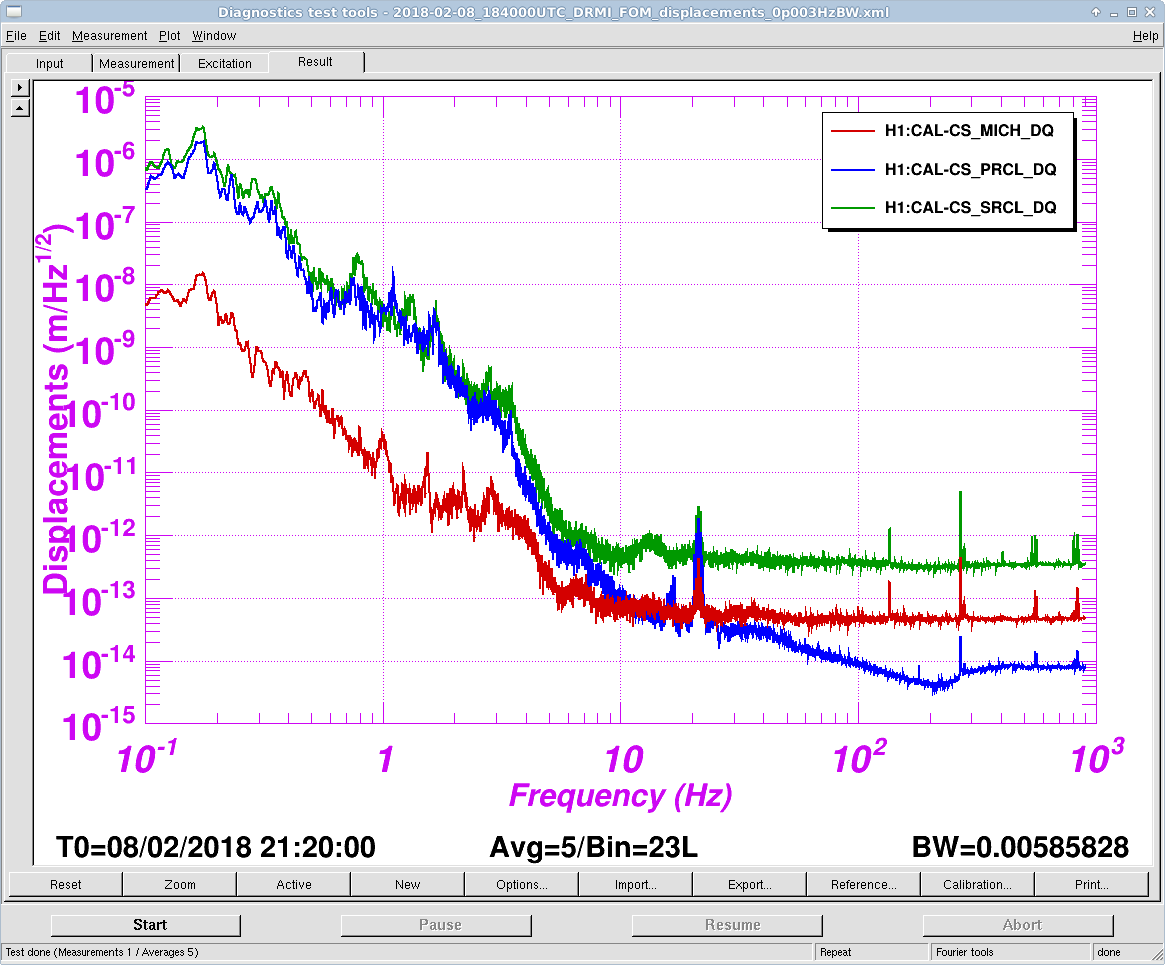
Task: Open plot Options dialog
Action: [x=522, y=884]
